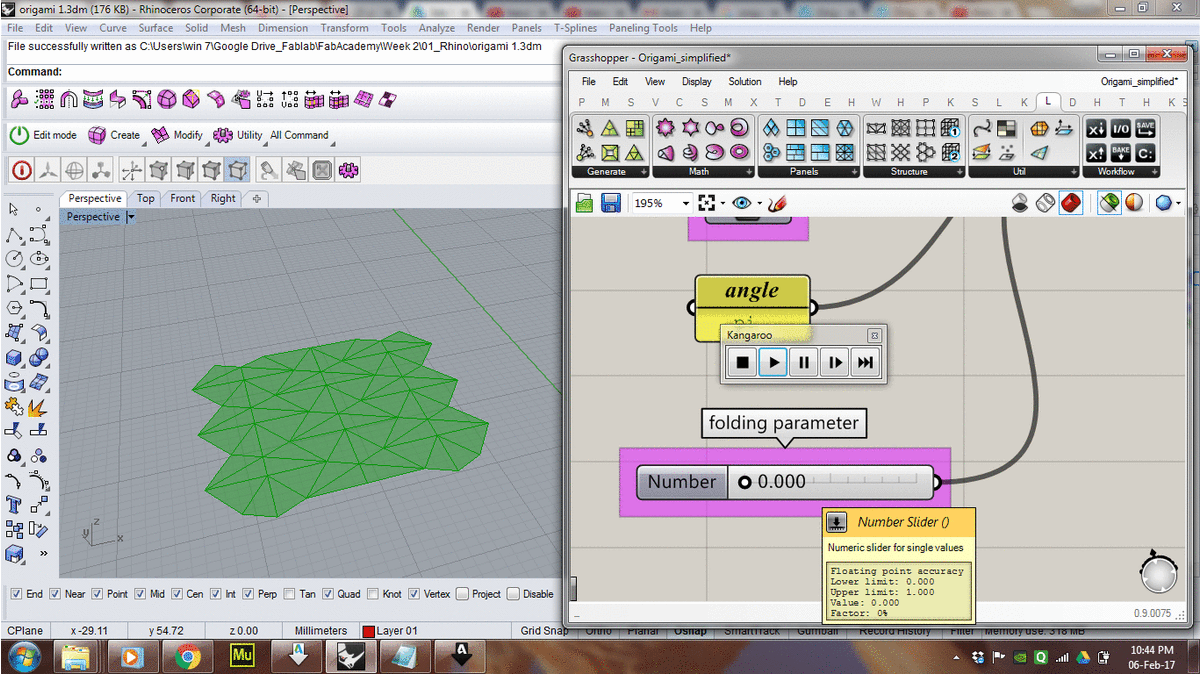Open Grasshopper zoom percentage dropdown
1200x674 pixels.
click(685, 203)
